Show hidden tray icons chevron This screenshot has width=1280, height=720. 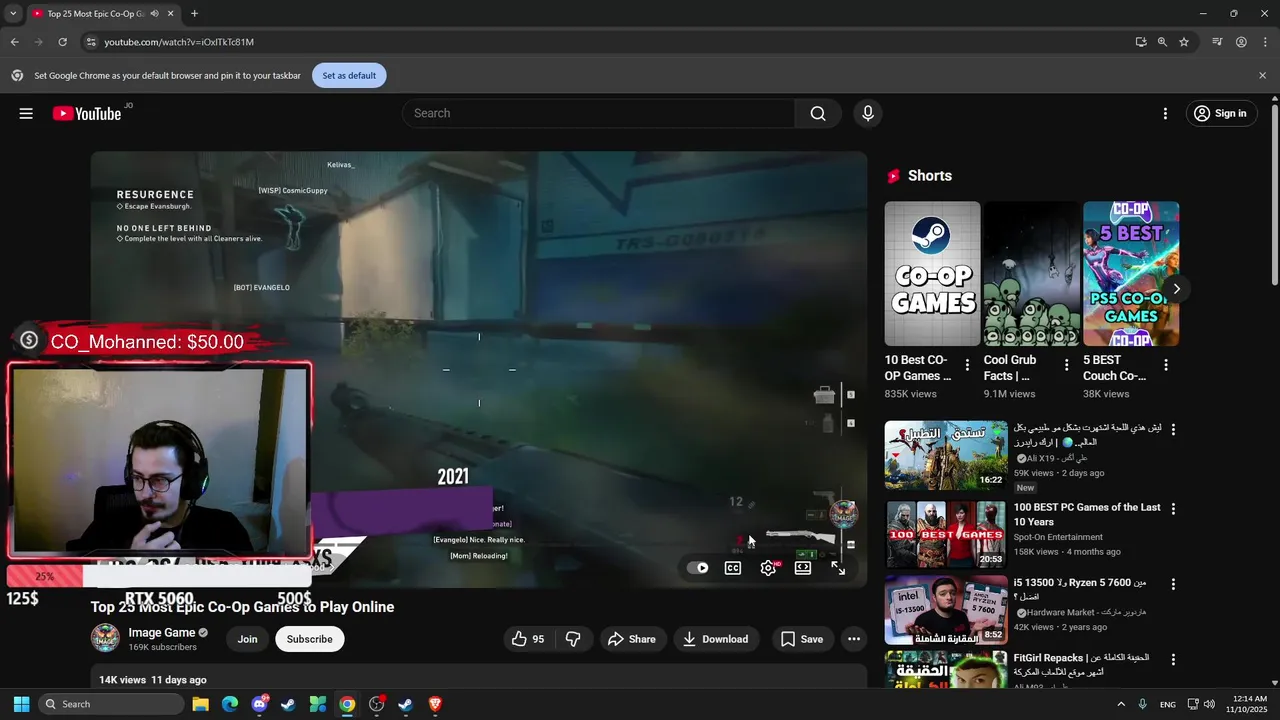click(x=1121, y=704)
